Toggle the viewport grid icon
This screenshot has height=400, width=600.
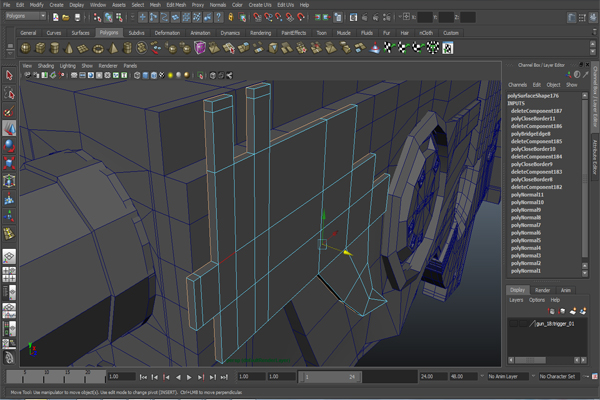[74, 75]
